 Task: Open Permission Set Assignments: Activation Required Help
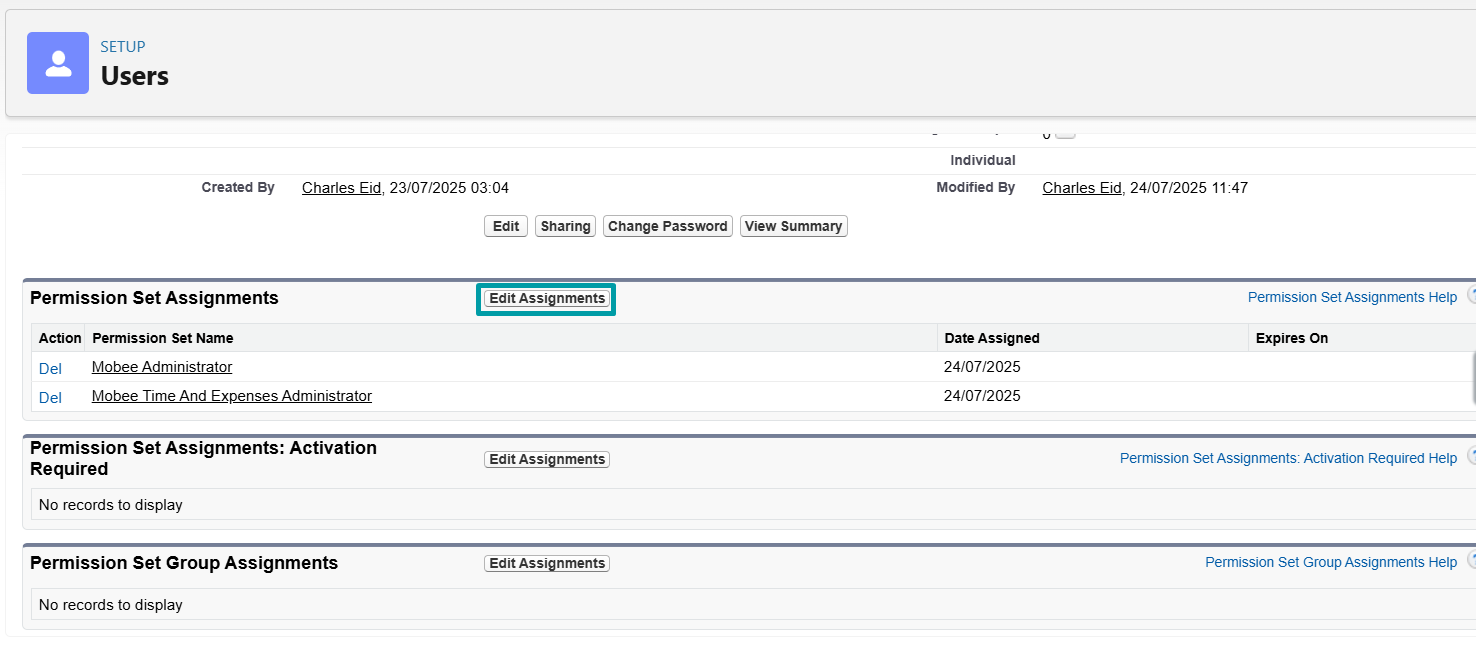point(1288,458)
